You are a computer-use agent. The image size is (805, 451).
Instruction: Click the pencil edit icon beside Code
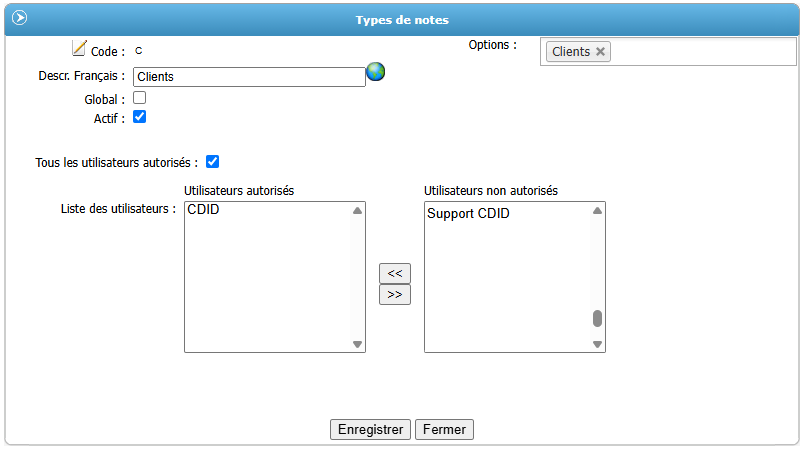(80, 48)
